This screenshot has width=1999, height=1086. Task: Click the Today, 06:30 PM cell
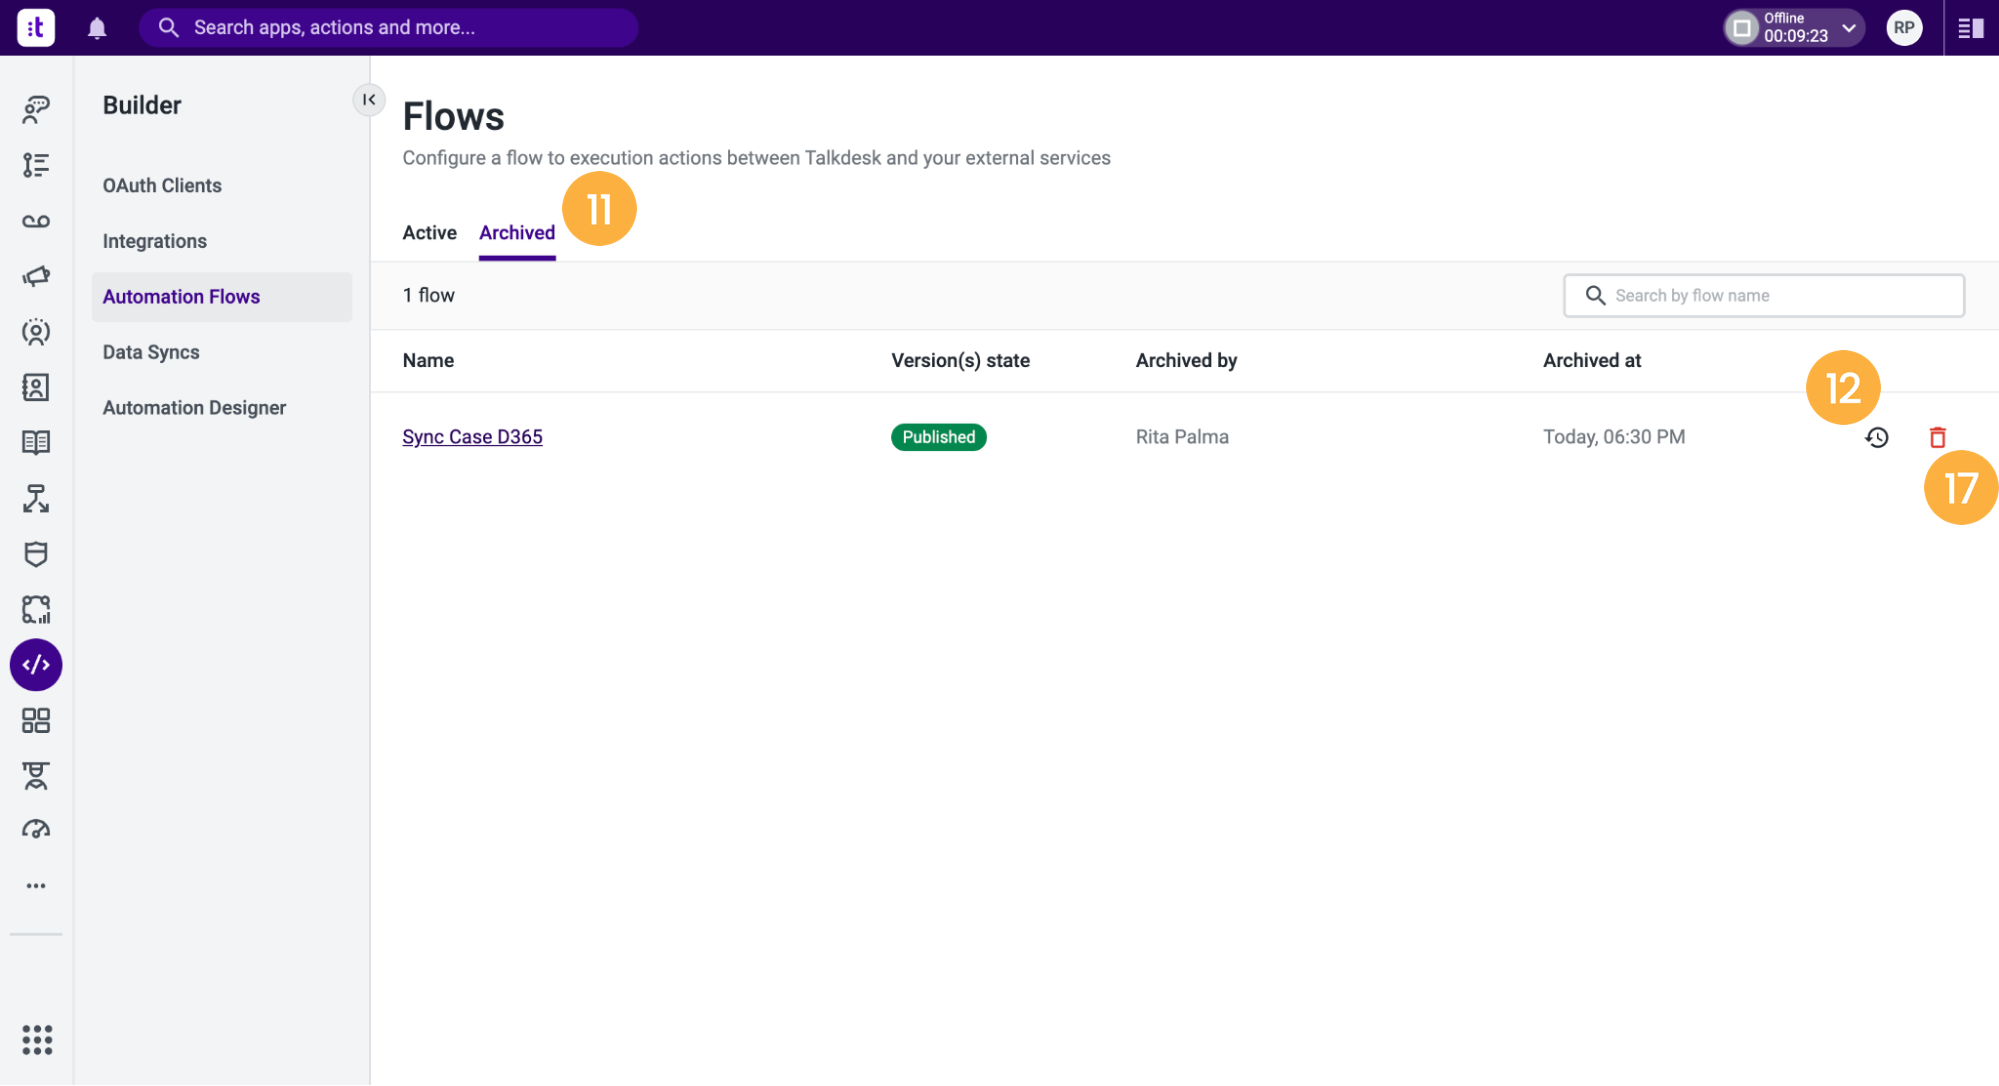1614,437
